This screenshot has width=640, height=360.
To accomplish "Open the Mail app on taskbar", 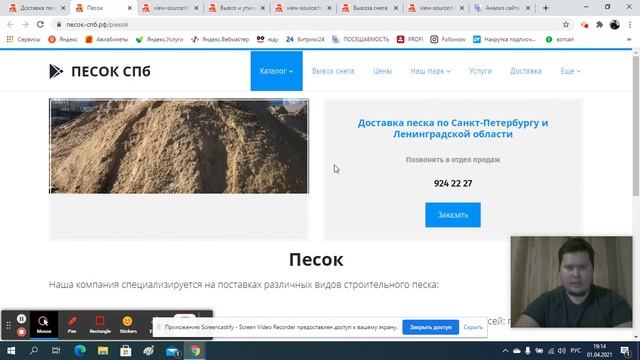I will point(172,351).
